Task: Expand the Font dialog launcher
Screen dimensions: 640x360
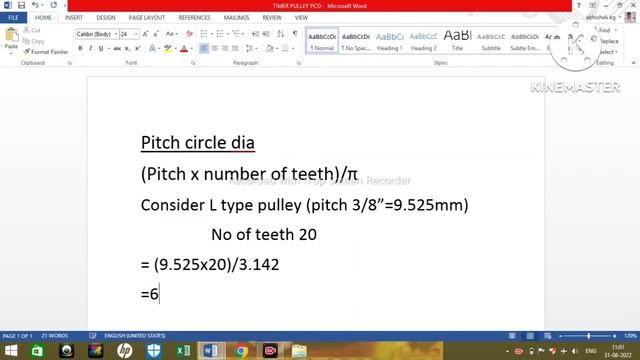Action: (x=193, y=63)
